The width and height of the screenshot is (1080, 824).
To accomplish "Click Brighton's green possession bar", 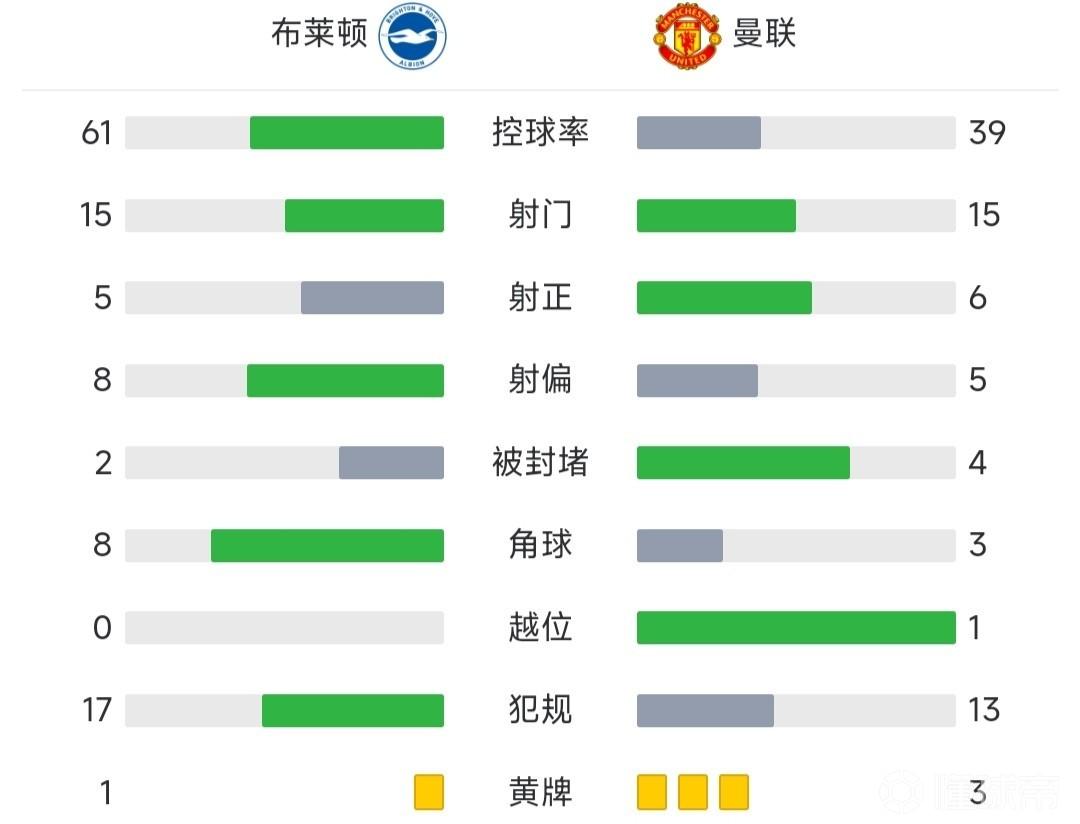I will coord(346,133).
